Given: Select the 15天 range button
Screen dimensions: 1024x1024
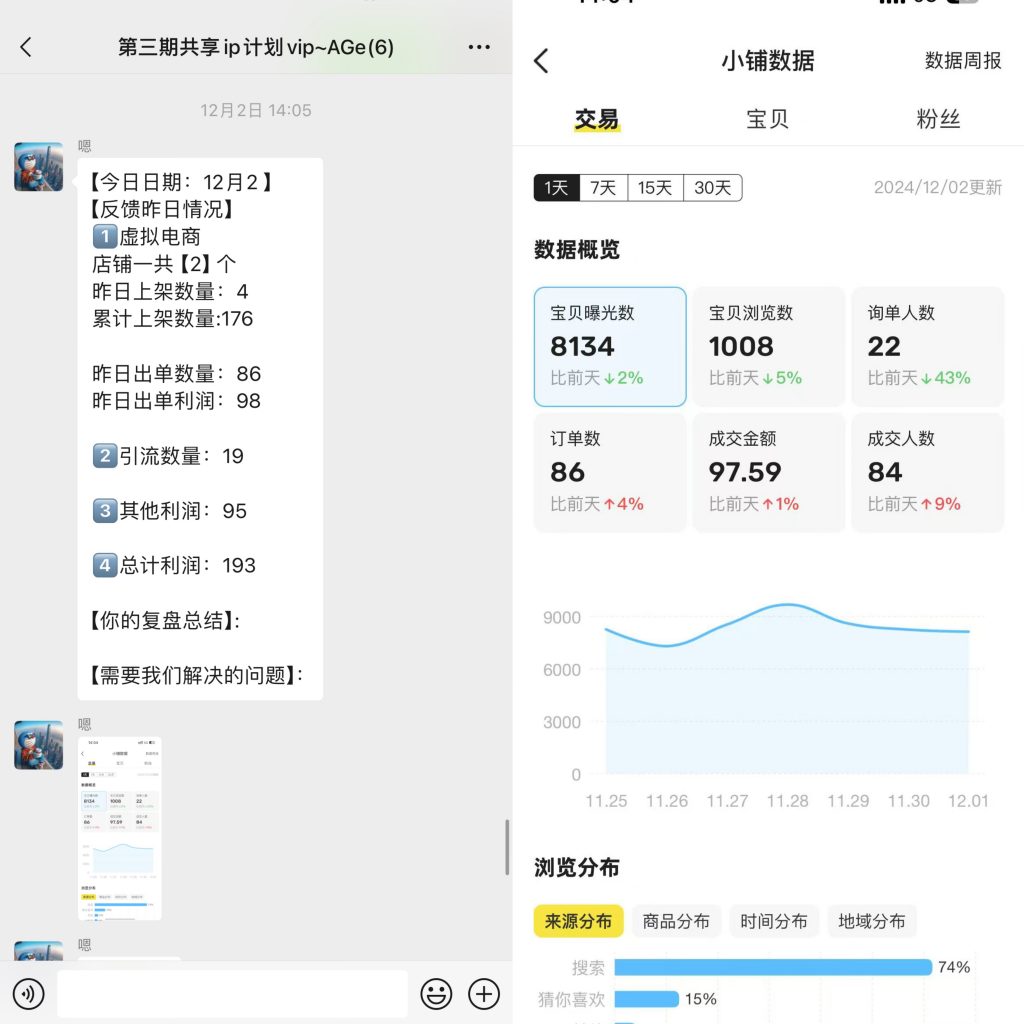Looking at the screenshot, I should point(655,187).
